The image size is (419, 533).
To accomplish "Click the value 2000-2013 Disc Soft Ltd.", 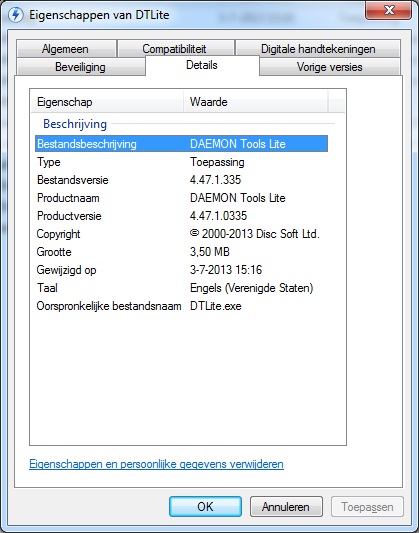I will (x=255, y=234).
